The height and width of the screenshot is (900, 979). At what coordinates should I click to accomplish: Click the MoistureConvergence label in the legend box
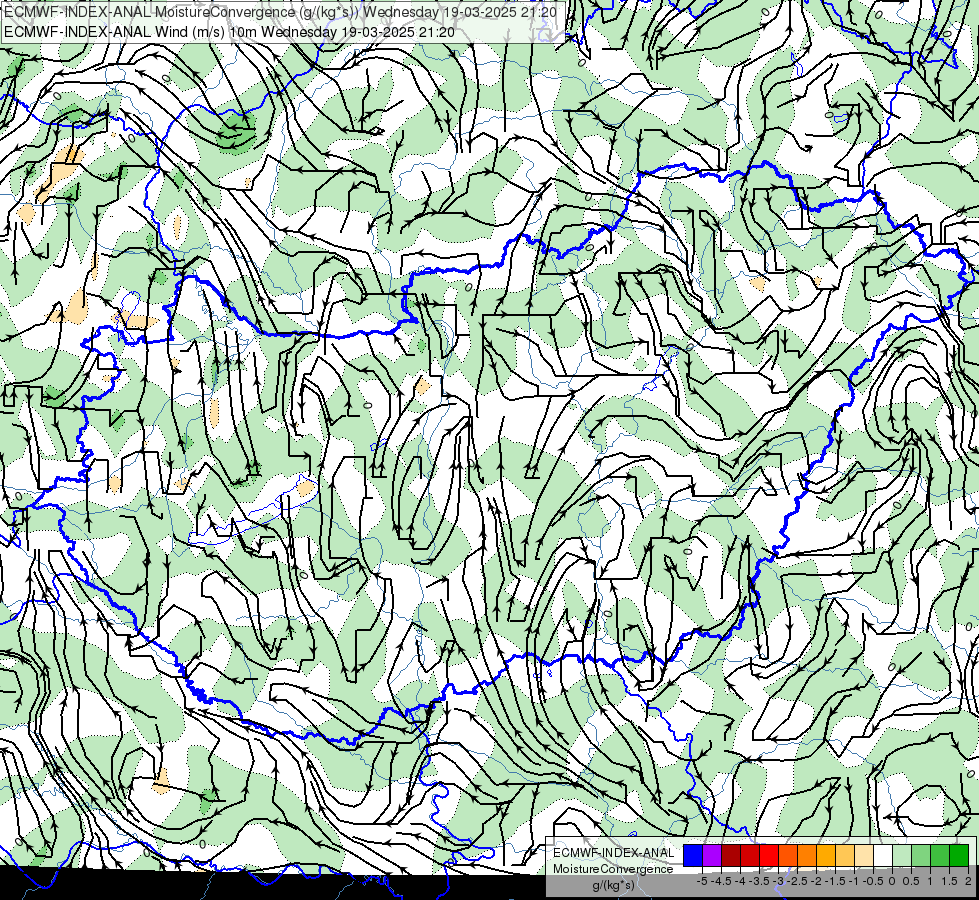(613, 869)
